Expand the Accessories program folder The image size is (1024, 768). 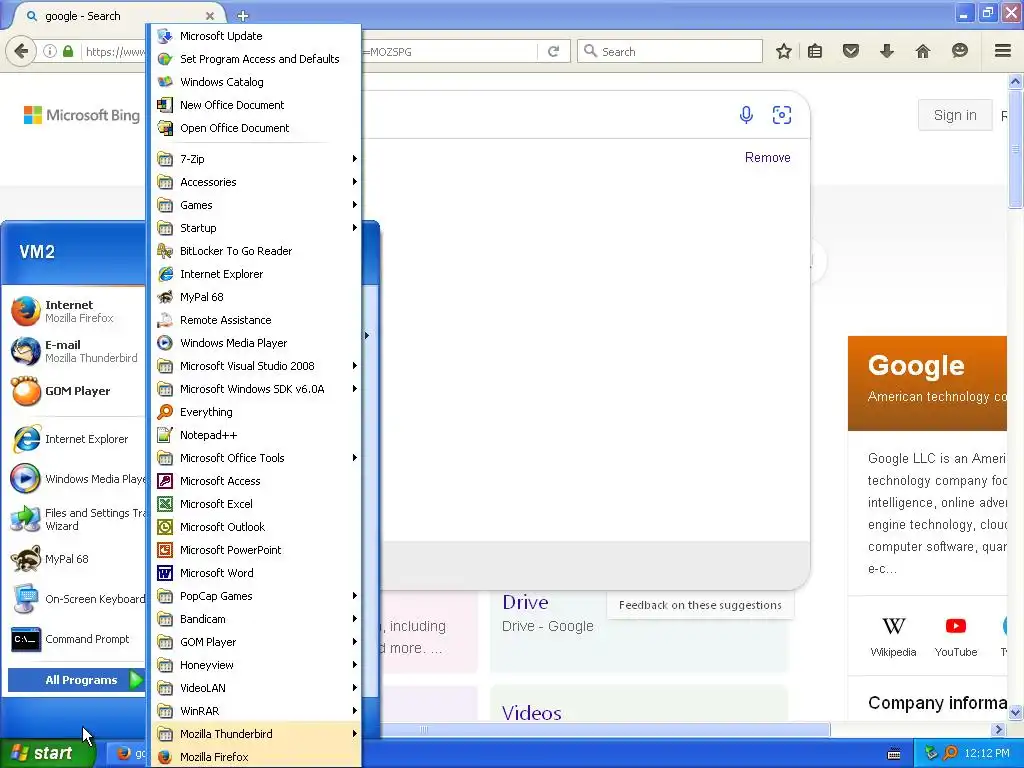[256, 182]
